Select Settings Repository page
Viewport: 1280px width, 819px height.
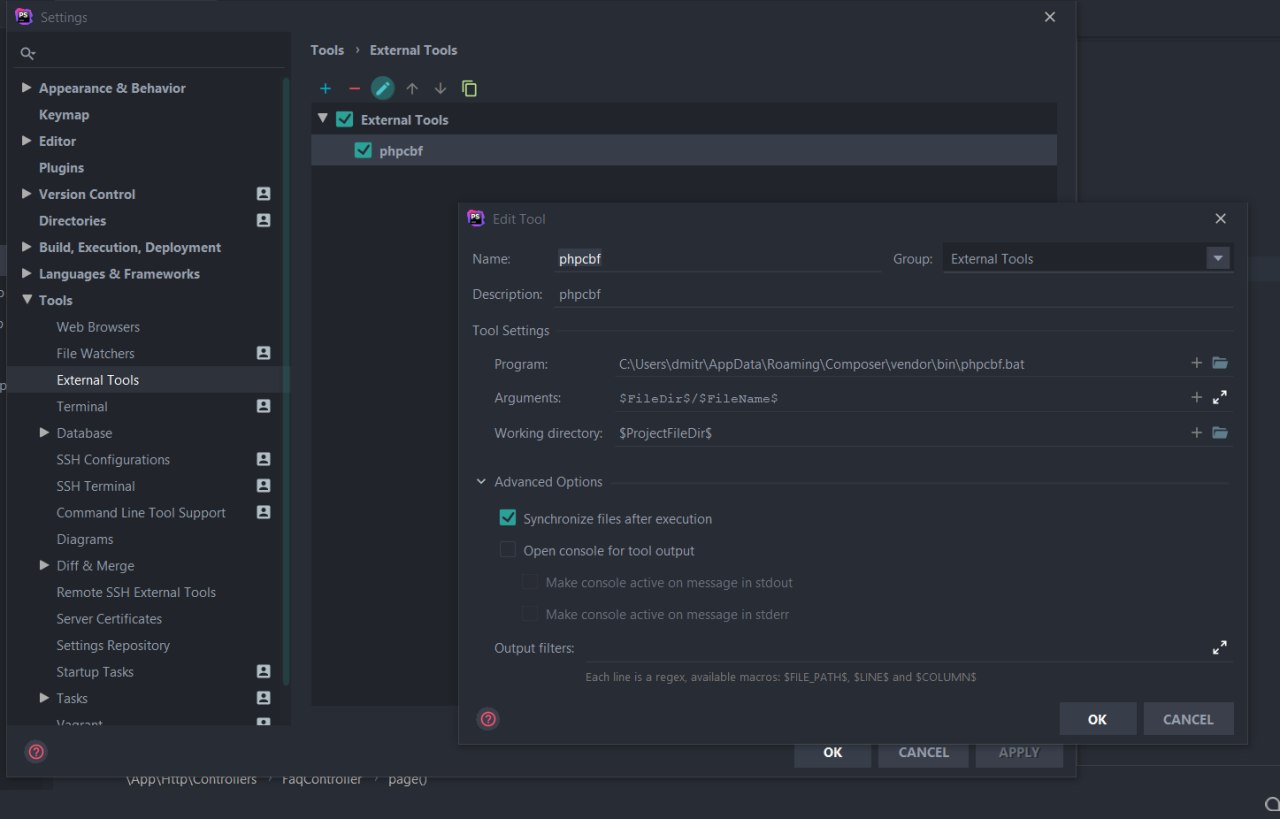113,645
